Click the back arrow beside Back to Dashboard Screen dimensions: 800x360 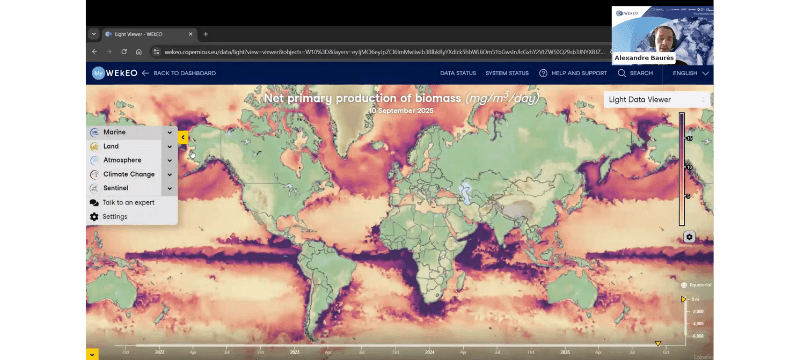pos(145,73)
